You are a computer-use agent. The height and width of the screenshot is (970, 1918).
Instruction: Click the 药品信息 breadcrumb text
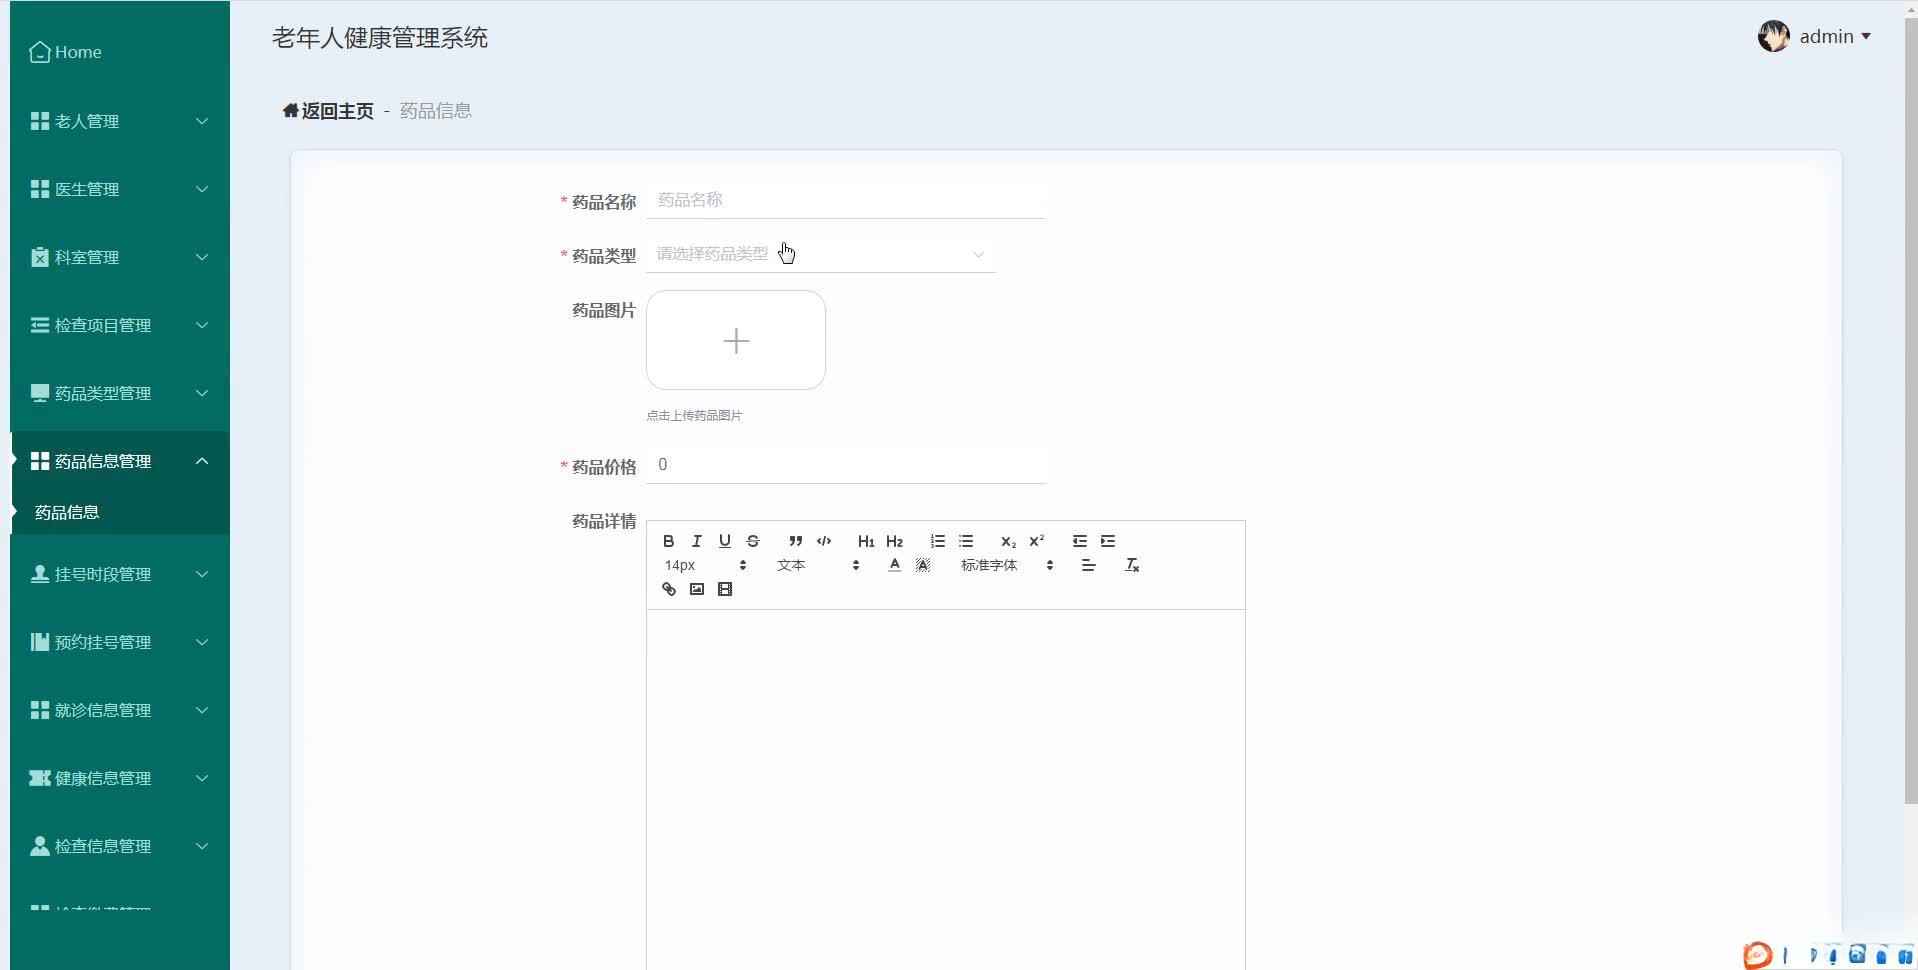pyautogui.click(x=436, y=111)
